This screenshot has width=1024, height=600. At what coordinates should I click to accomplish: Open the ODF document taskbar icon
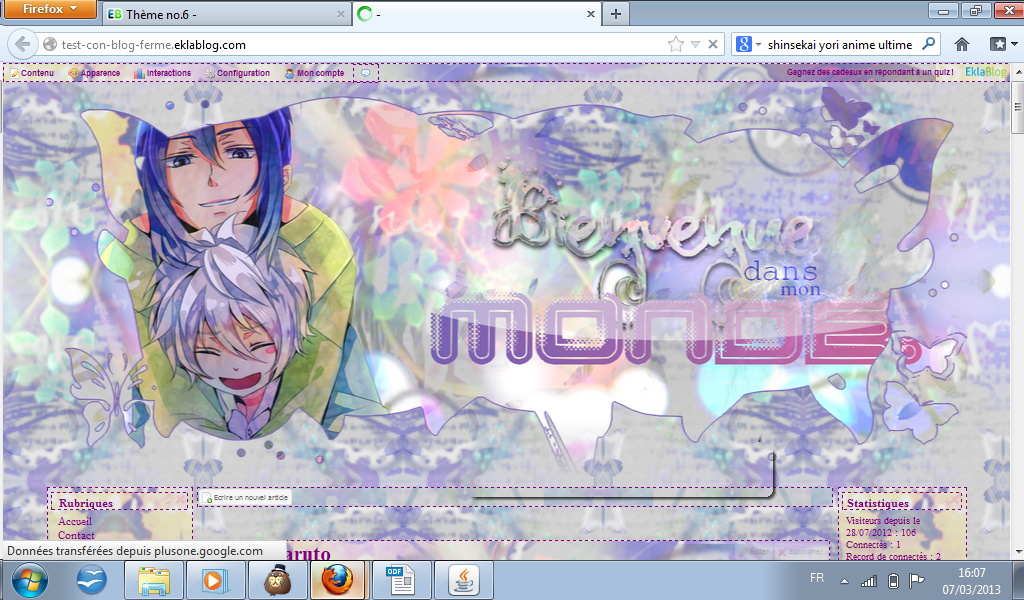pyautogui.click(x=402, y=580)
